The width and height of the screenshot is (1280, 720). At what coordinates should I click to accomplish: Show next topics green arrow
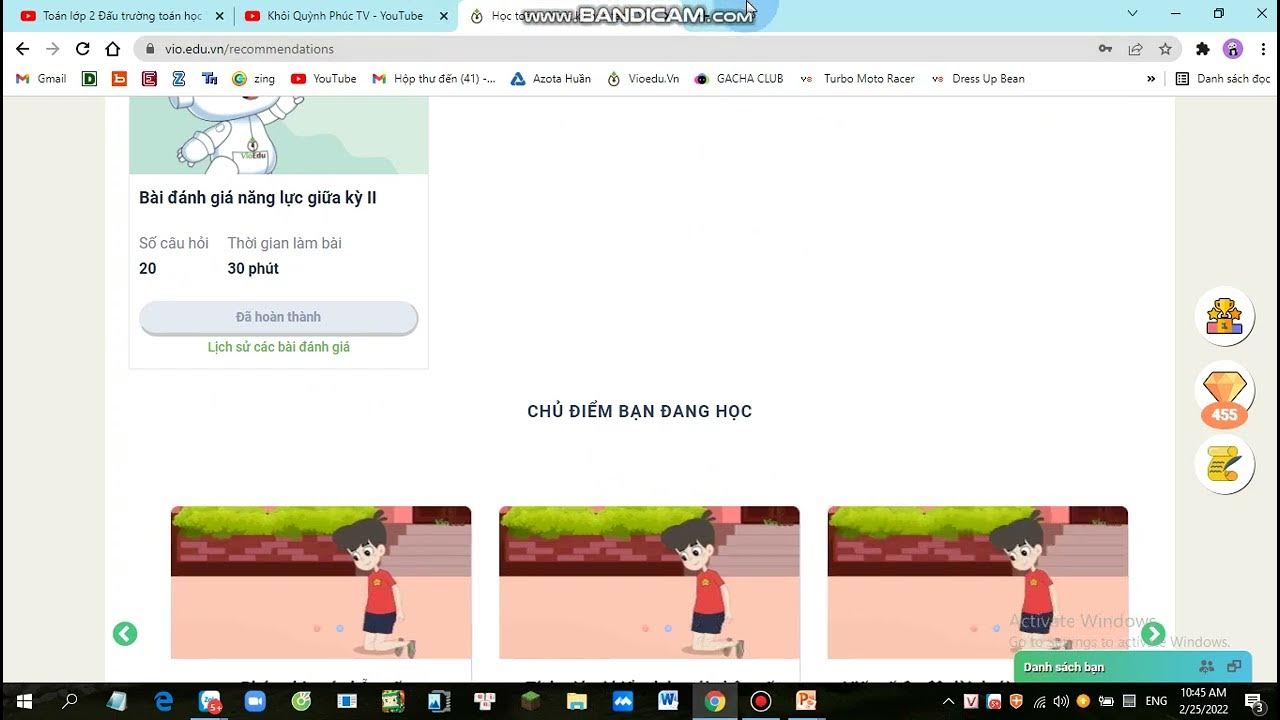(x=1153, y=633)
